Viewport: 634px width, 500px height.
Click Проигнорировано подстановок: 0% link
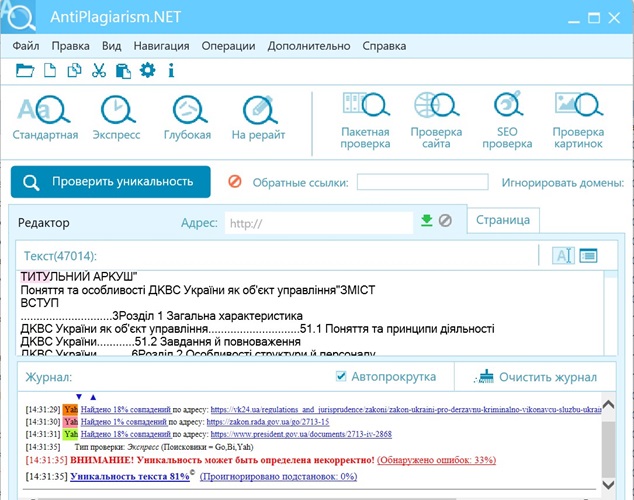[x=278, y=477]
